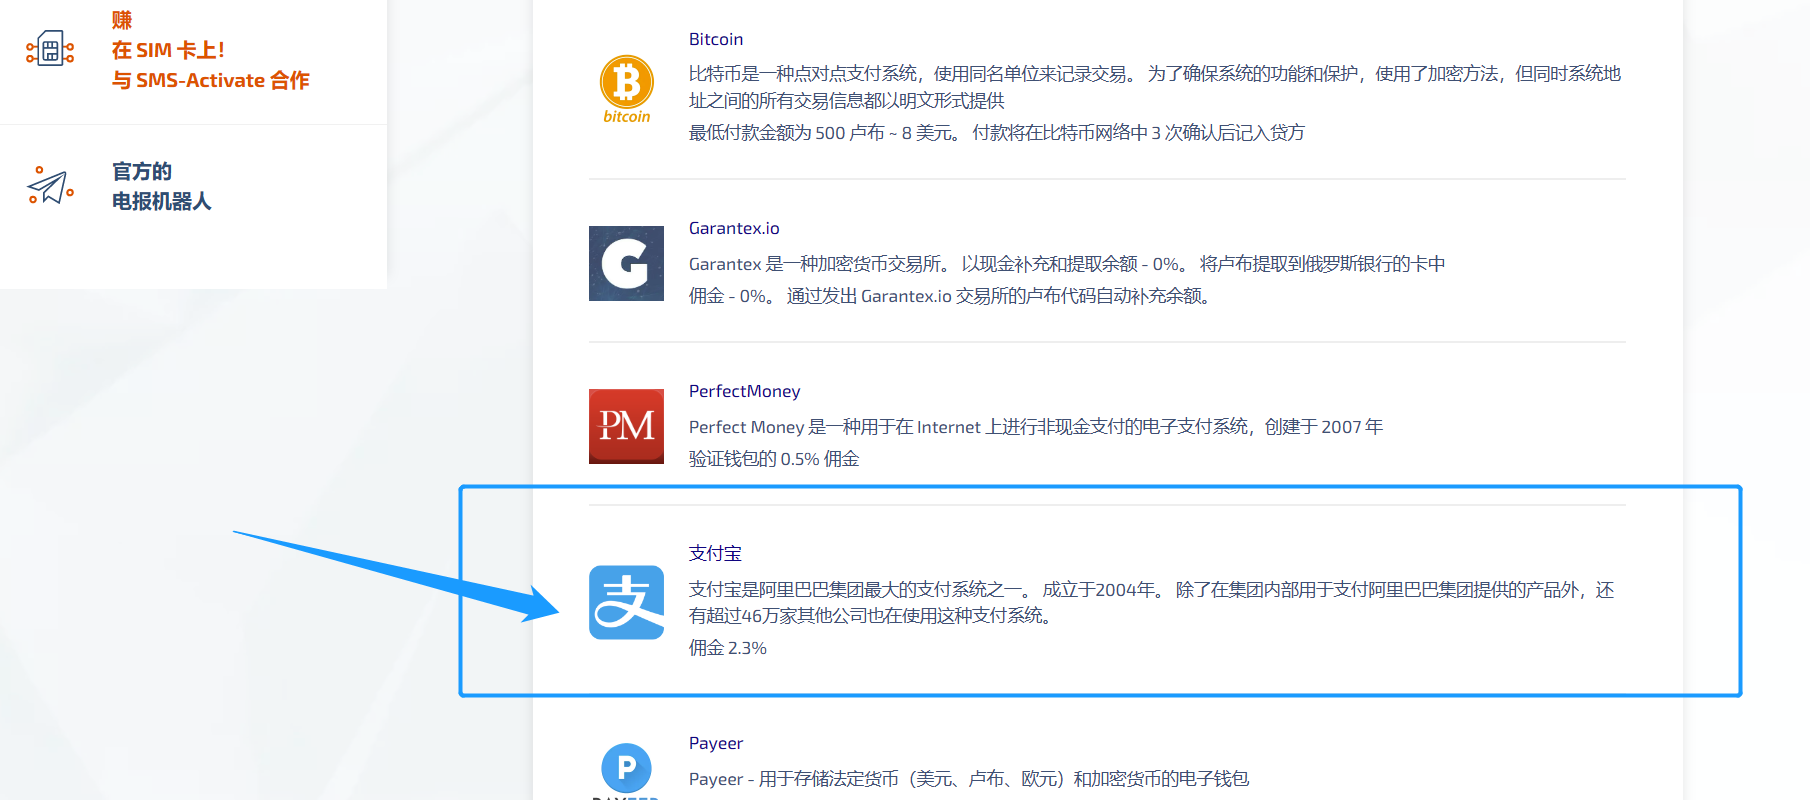
Task: Open the Payeer payment title link
Action: 716,743
